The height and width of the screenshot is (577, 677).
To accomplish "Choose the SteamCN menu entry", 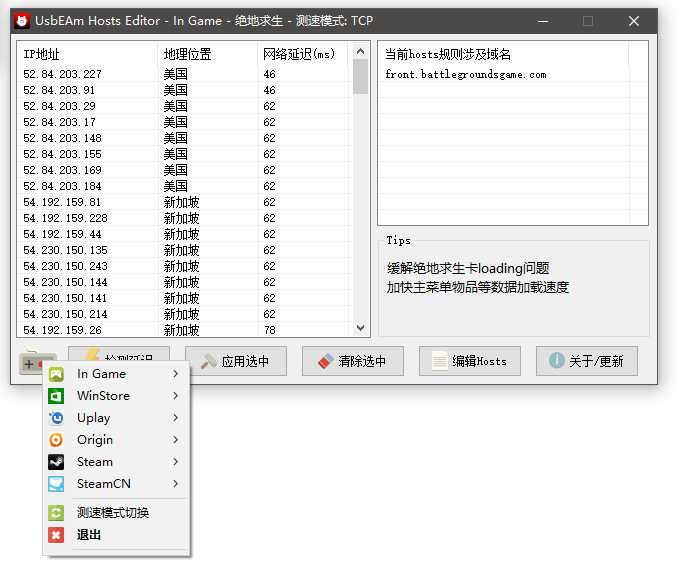I will [104, 484].
